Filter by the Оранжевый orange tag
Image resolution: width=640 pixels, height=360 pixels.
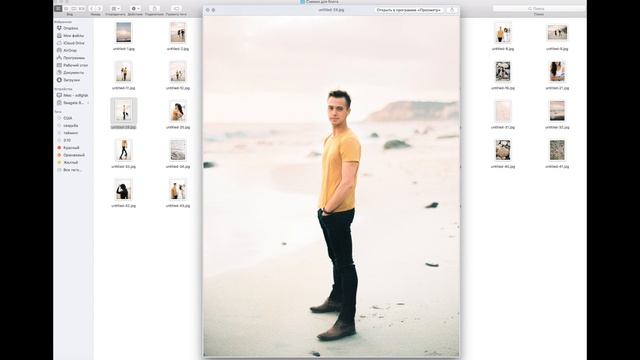pos(71,155)
